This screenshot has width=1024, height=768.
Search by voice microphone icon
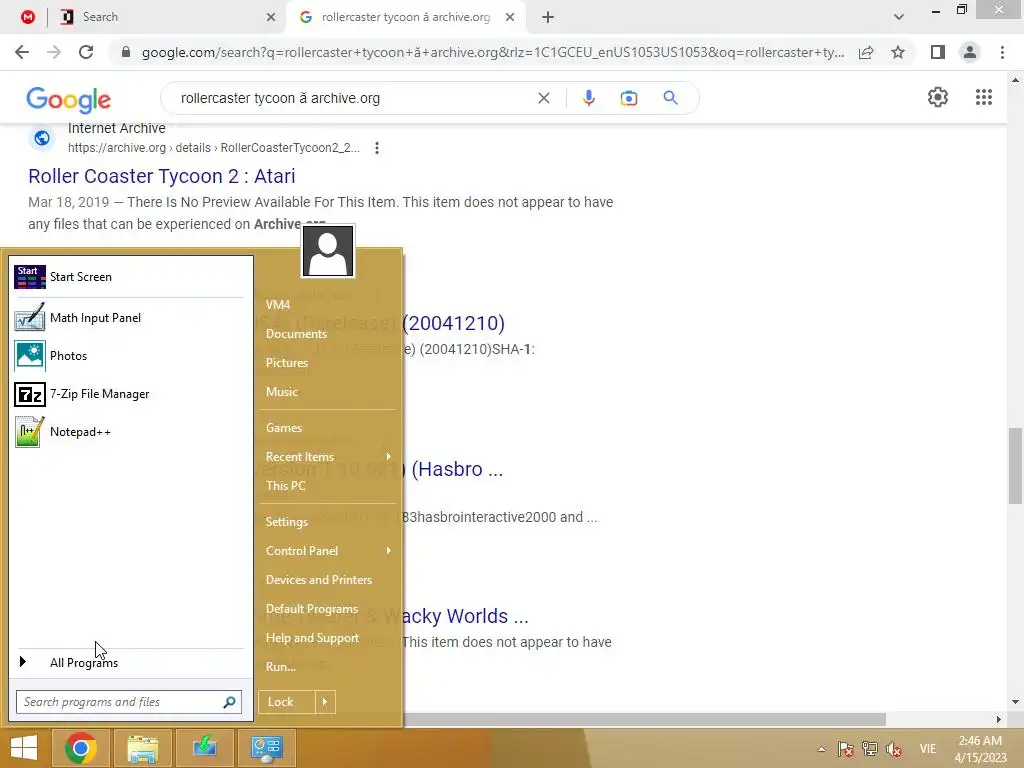[x=588, y=98]
